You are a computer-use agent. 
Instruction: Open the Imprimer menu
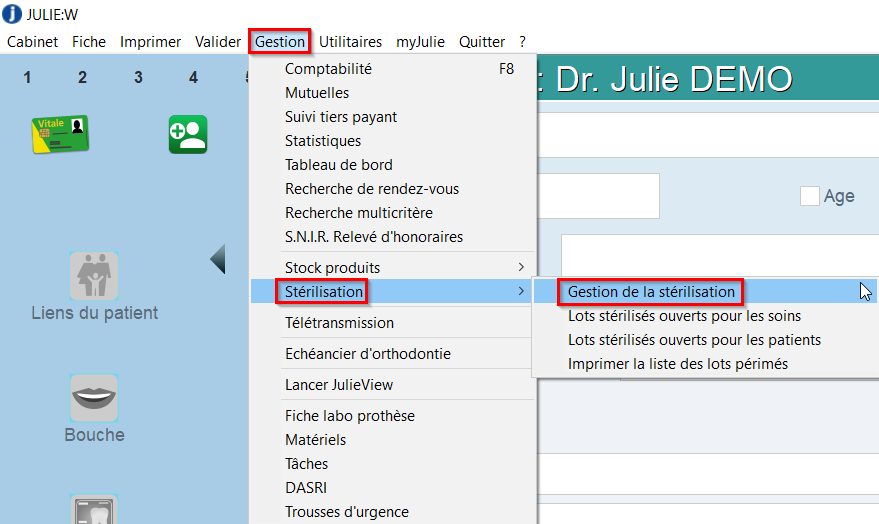[x=150, y=42]
